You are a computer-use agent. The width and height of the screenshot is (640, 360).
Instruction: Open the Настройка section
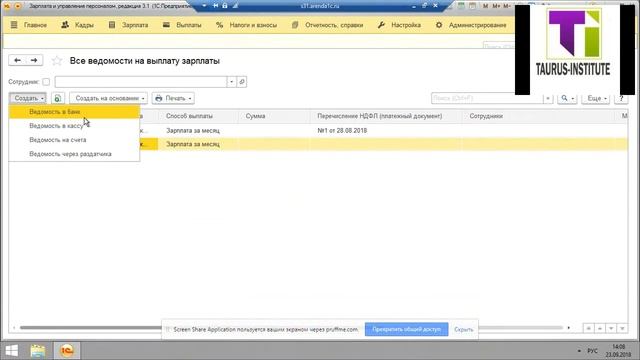[x=399, y=25]
